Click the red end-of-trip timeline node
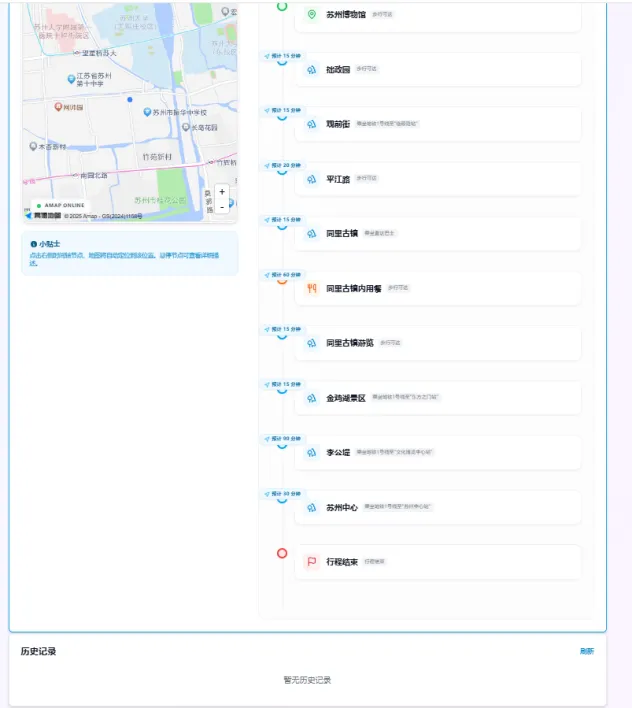 [x=282, y=553]
